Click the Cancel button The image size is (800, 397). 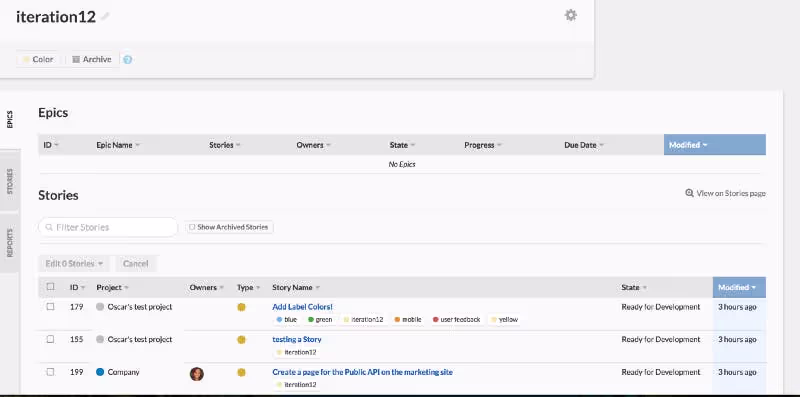pos(136,264)
